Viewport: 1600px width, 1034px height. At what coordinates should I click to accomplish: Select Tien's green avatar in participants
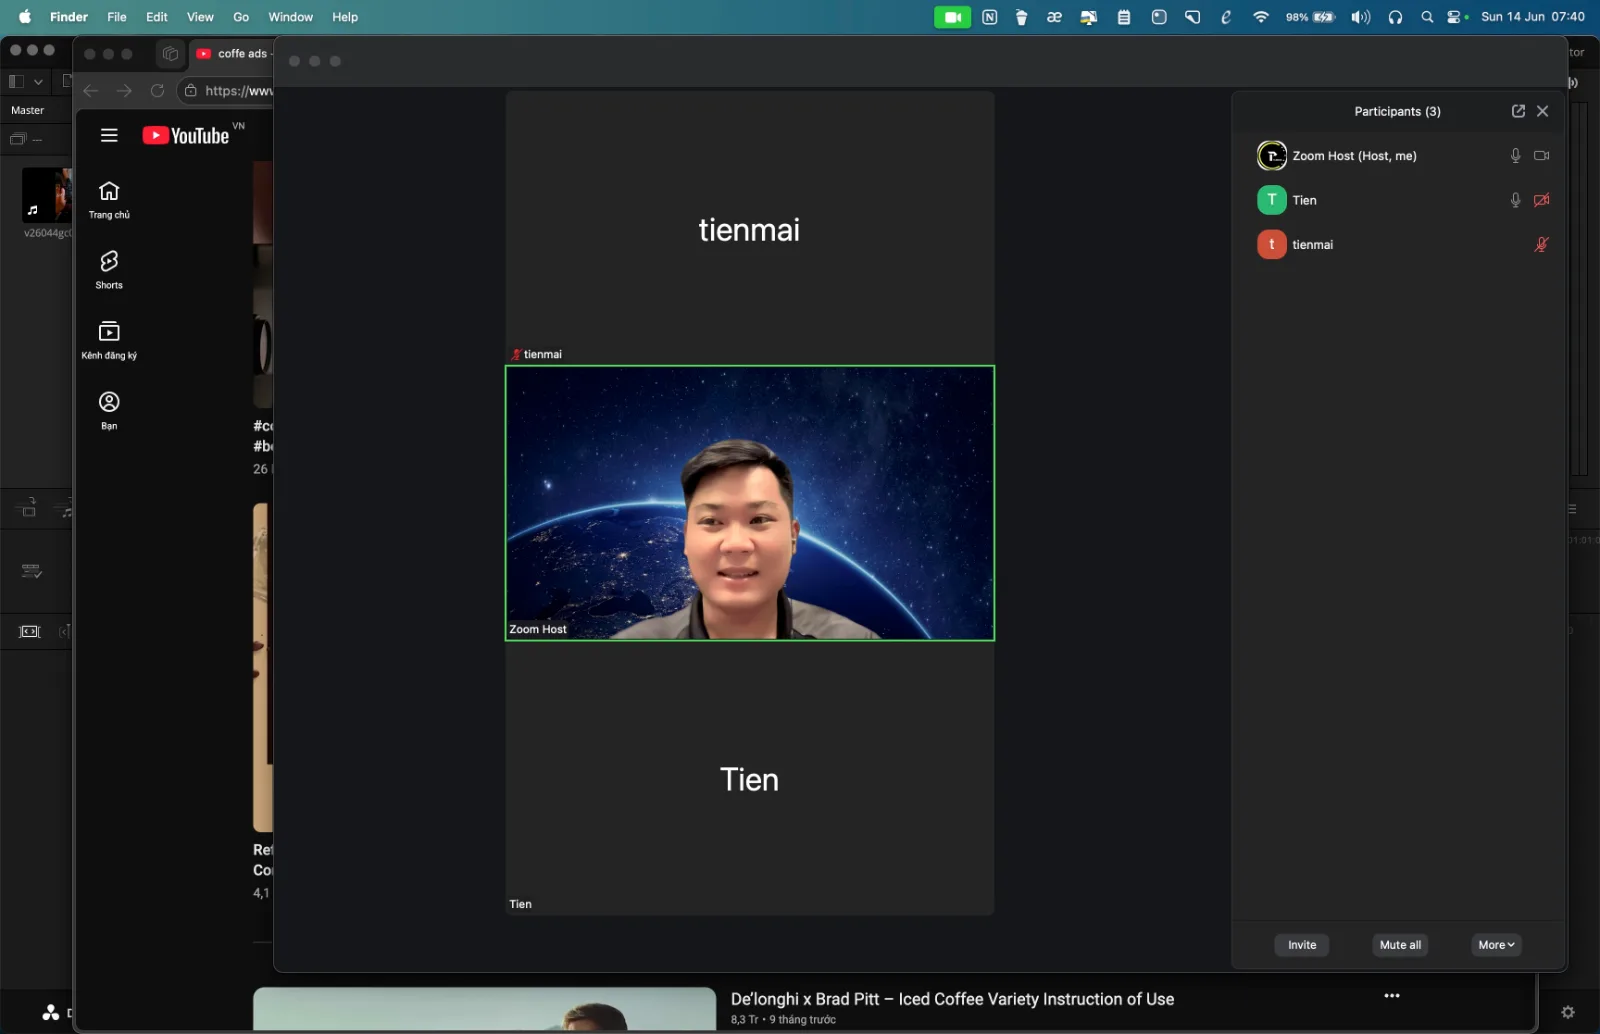click(1271, 200)
